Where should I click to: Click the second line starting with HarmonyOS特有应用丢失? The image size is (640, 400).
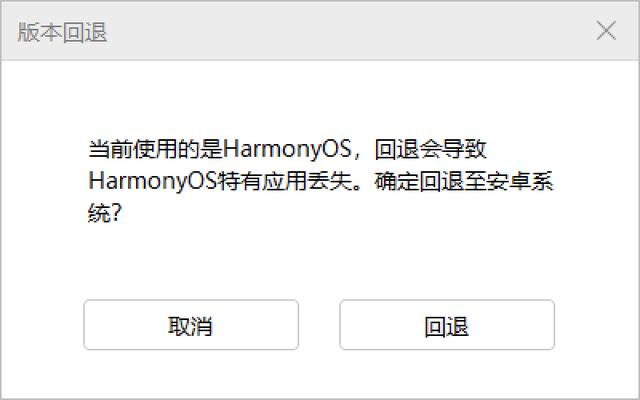tap(321, 181)
